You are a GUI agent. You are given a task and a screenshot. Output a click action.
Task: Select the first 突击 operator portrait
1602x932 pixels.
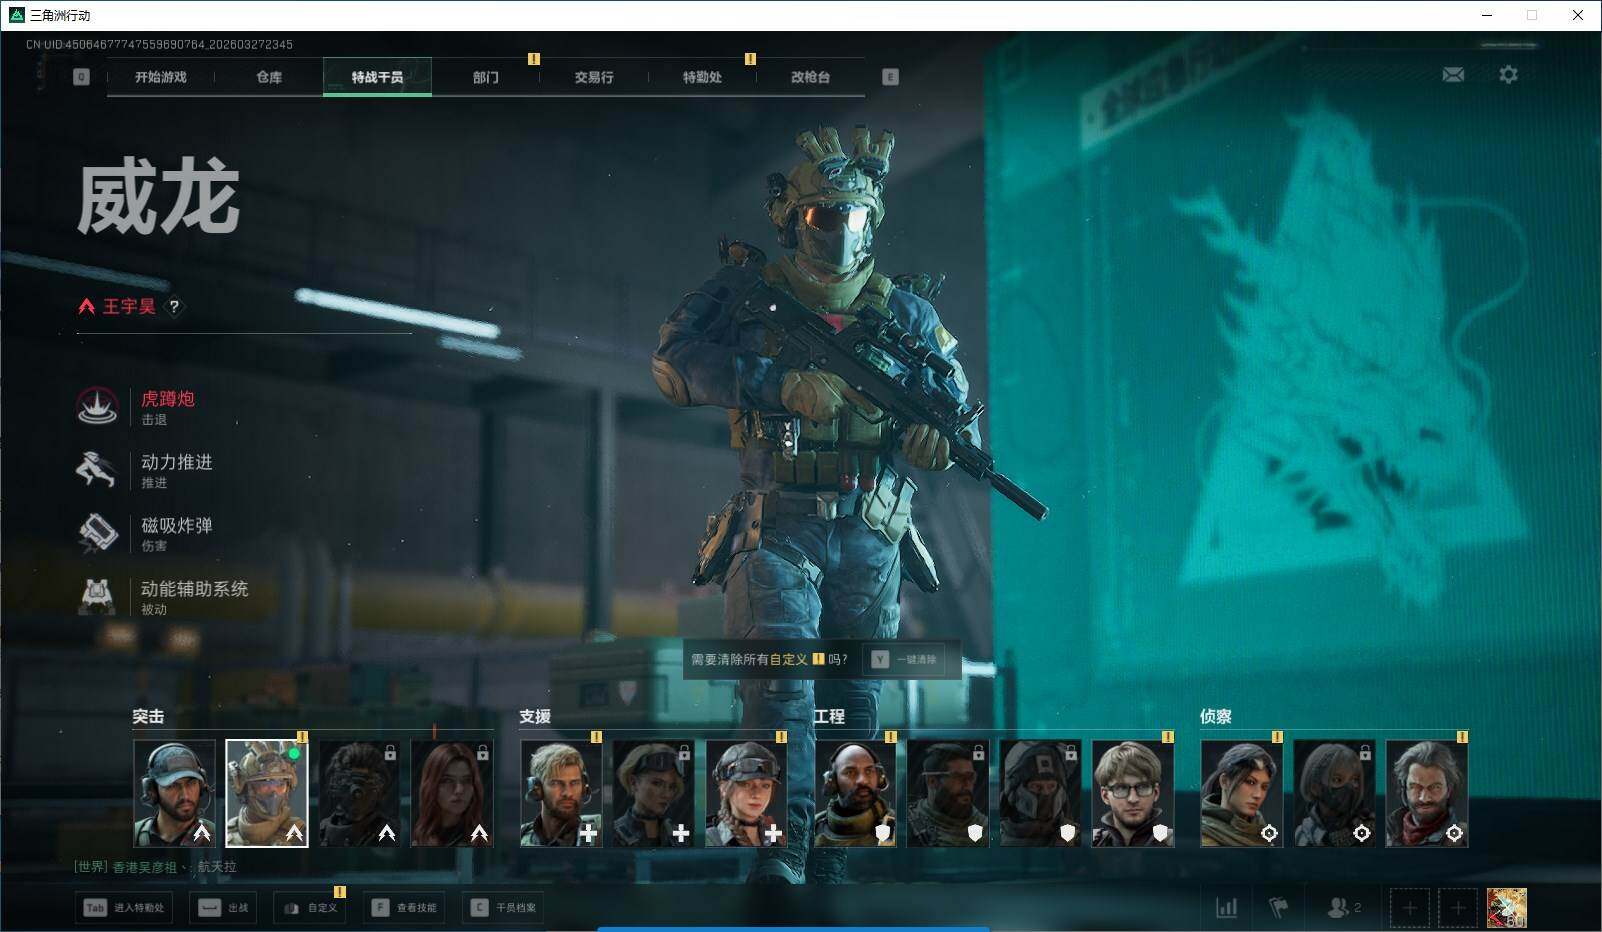174,793
